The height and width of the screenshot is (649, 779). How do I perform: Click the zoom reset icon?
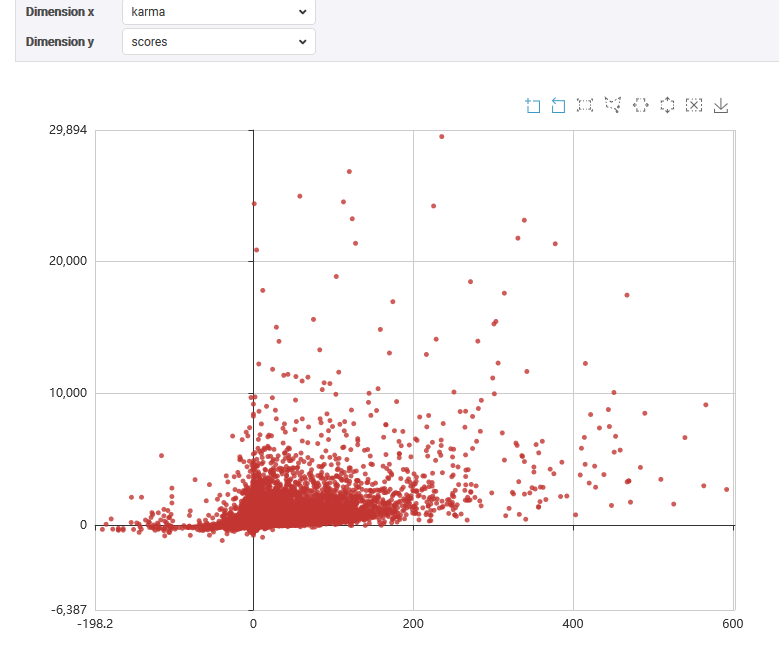pyautogui.click(x=558, y=105)
